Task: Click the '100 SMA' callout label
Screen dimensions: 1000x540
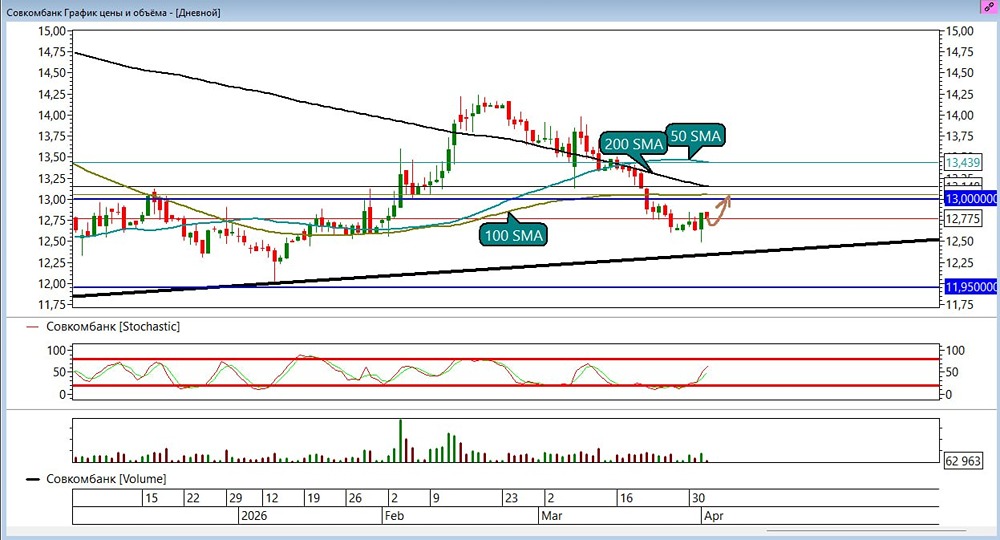Action: [x=513, y=235]
